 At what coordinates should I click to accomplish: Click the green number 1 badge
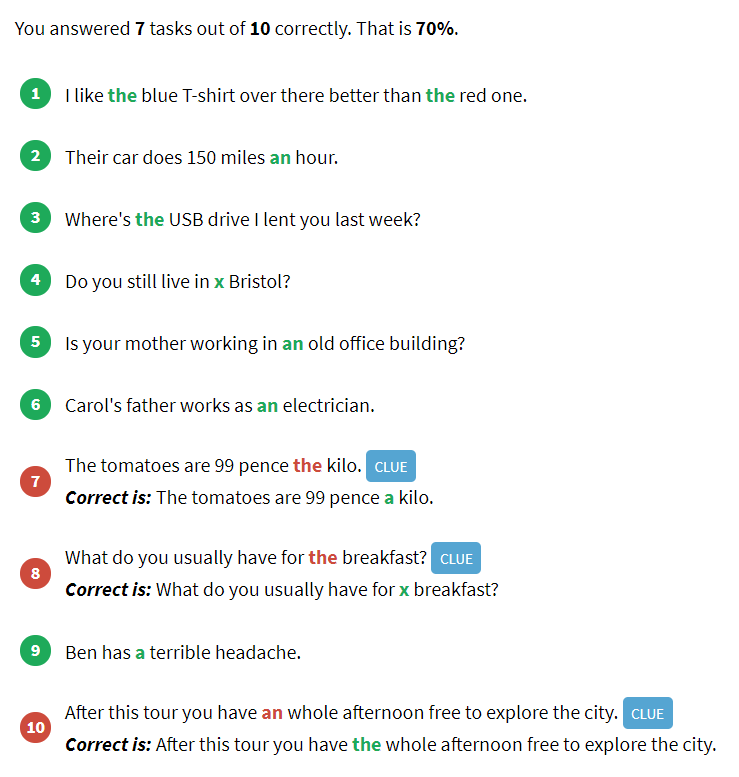35,95
